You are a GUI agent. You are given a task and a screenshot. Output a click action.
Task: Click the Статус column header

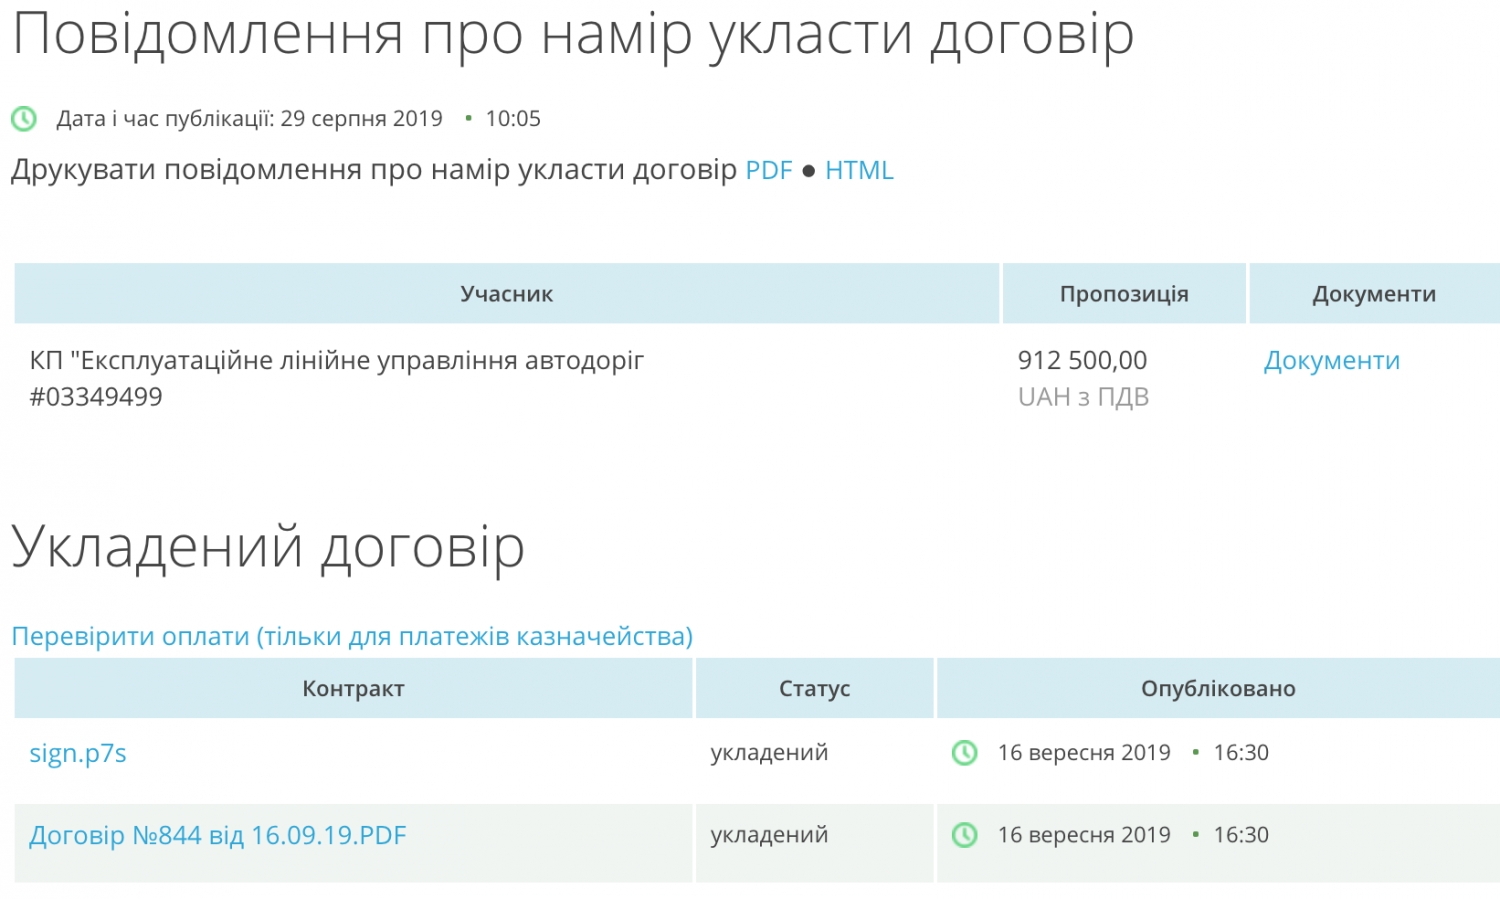(814, 689)
